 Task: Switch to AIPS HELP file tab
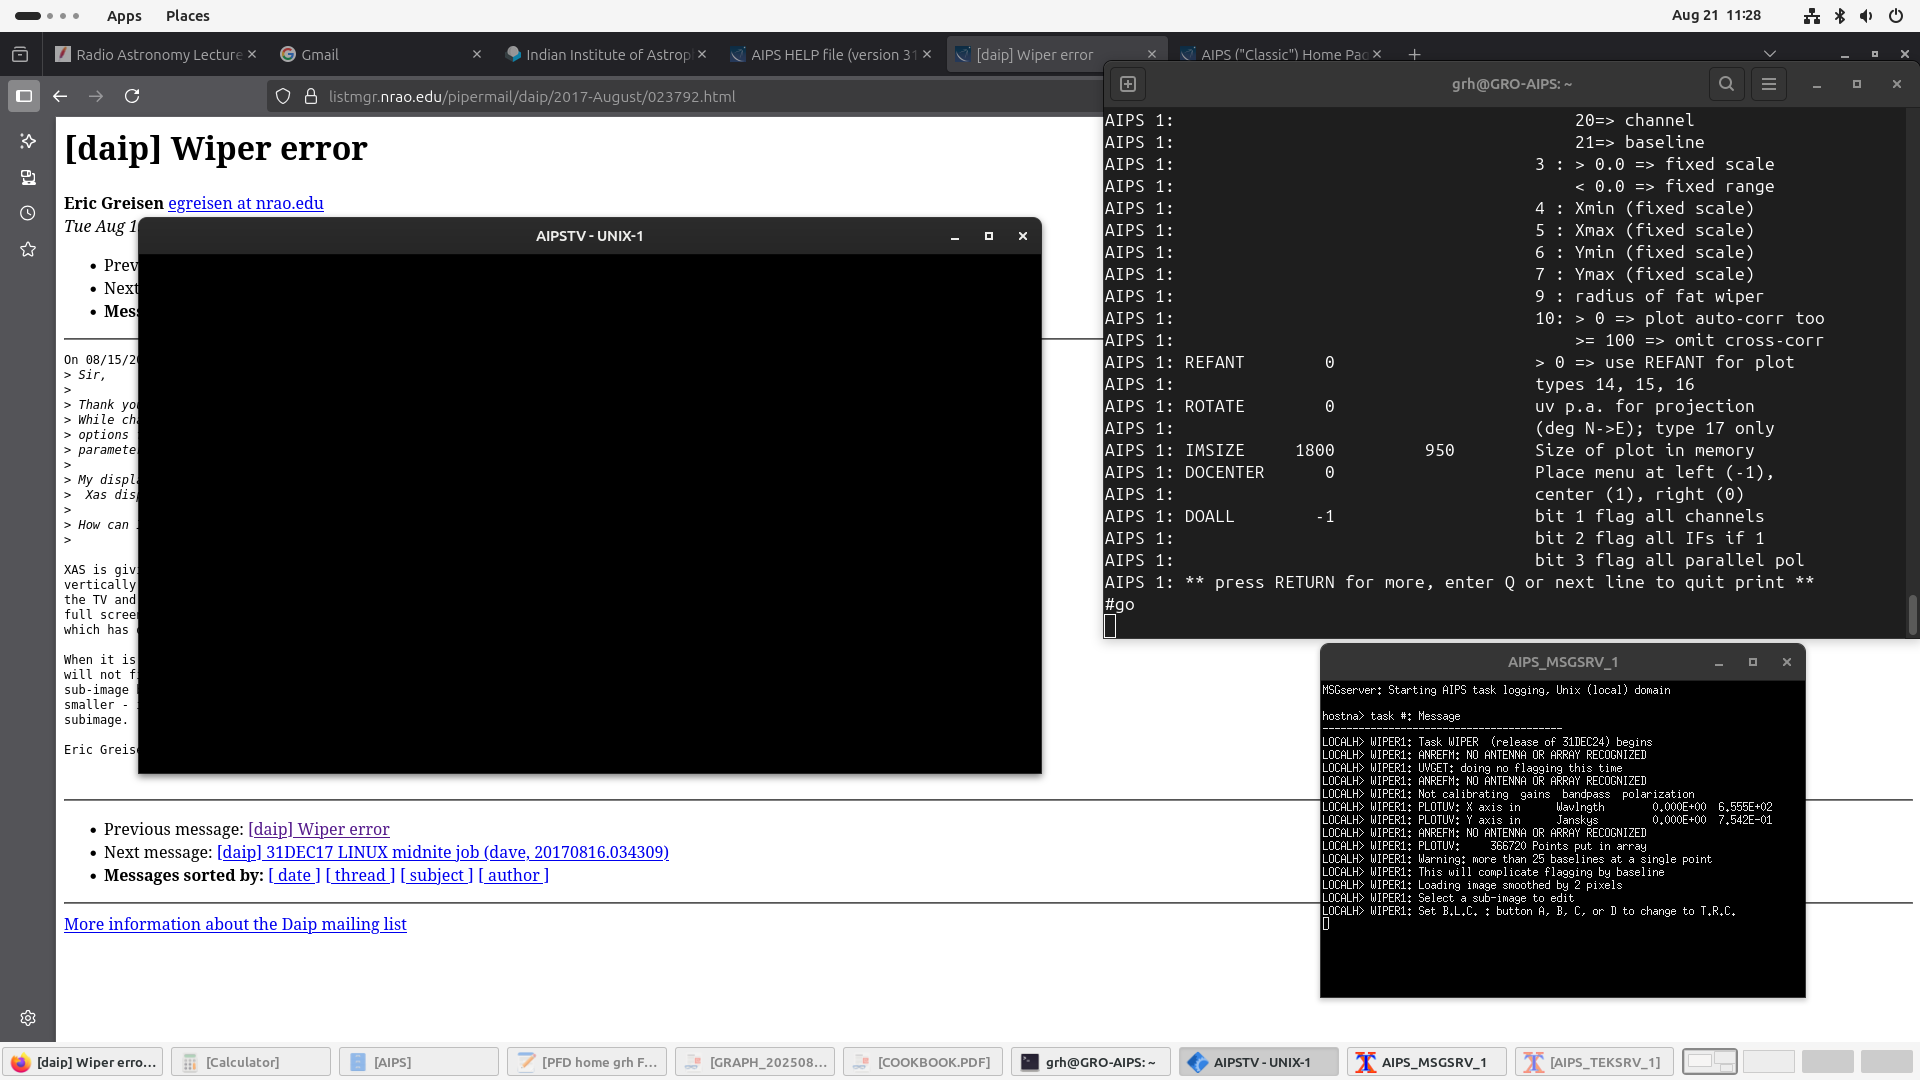click(832, 54)
